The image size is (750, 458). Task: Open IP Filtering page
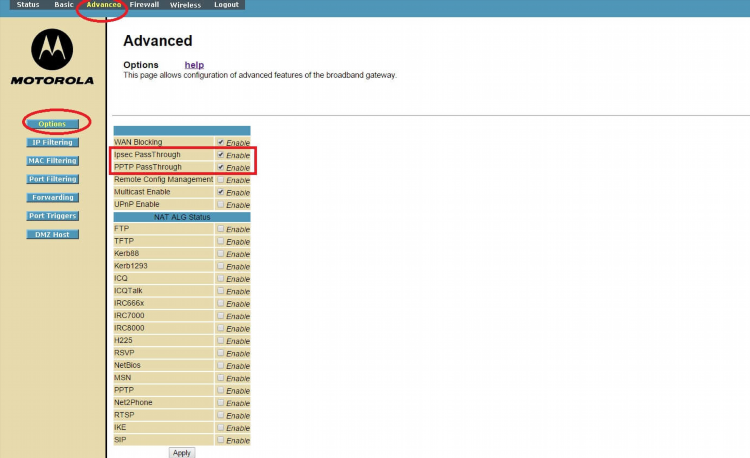[52, 142]
